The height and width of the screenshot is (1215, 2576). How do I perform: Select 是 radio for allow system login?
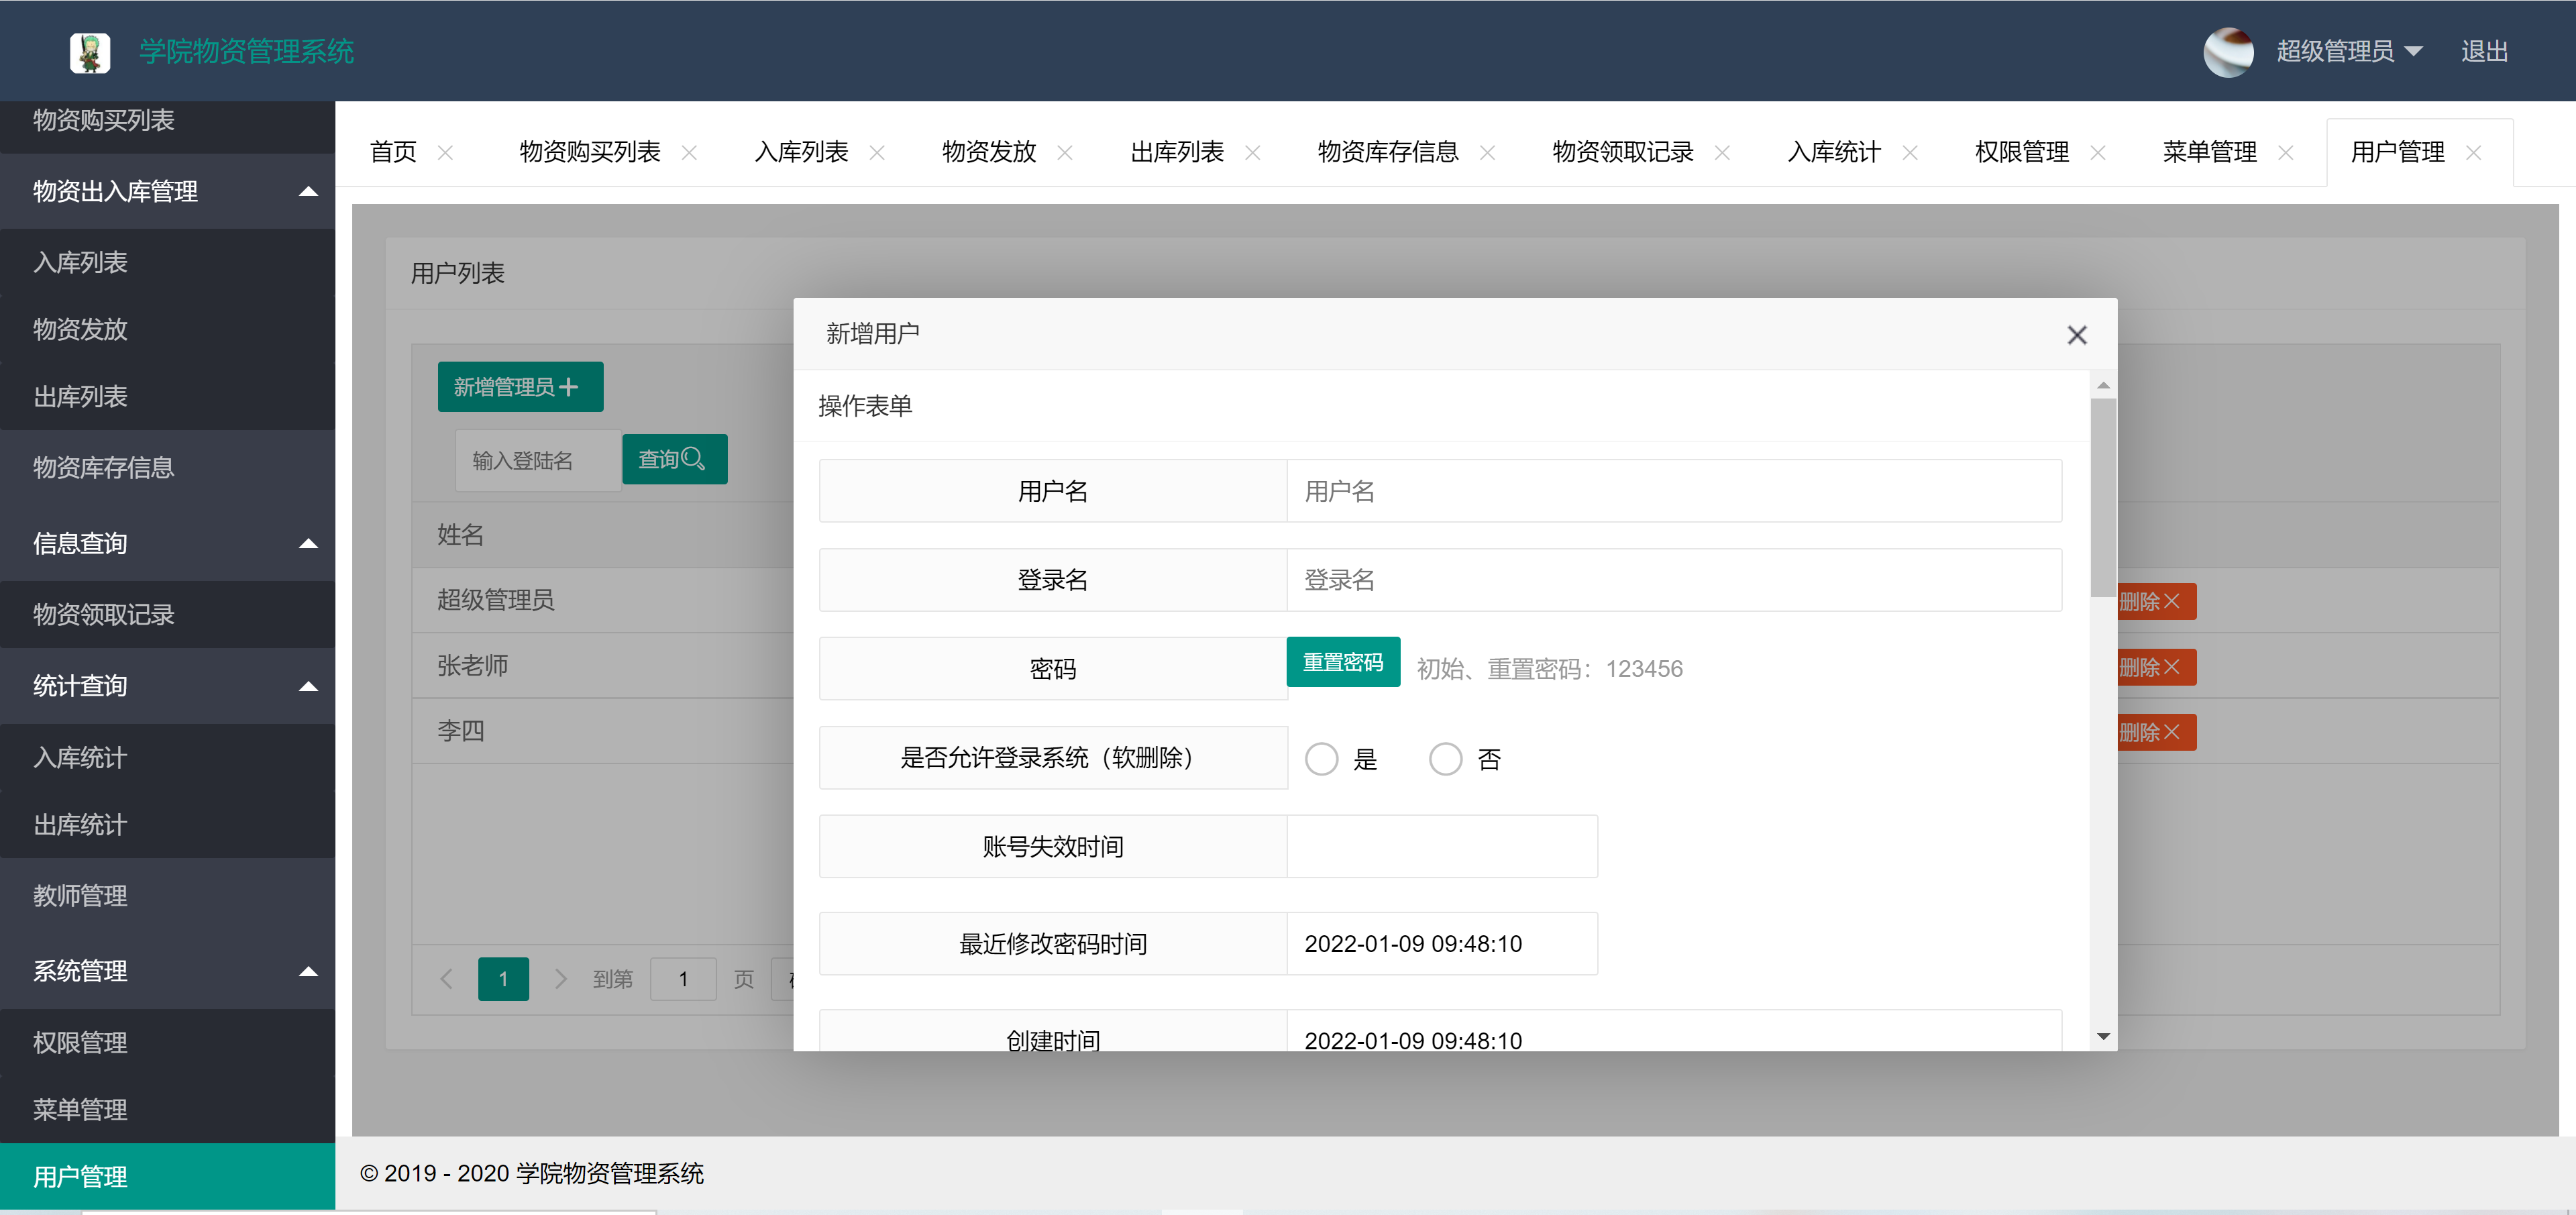(1322, 758)
